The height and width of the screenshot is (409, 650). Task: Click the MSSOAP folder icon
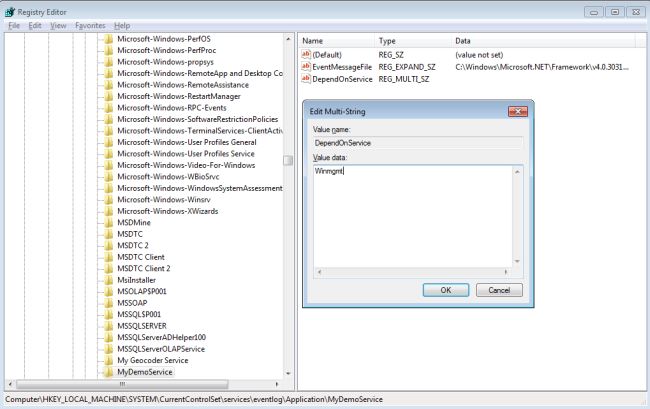coord(109,303)
